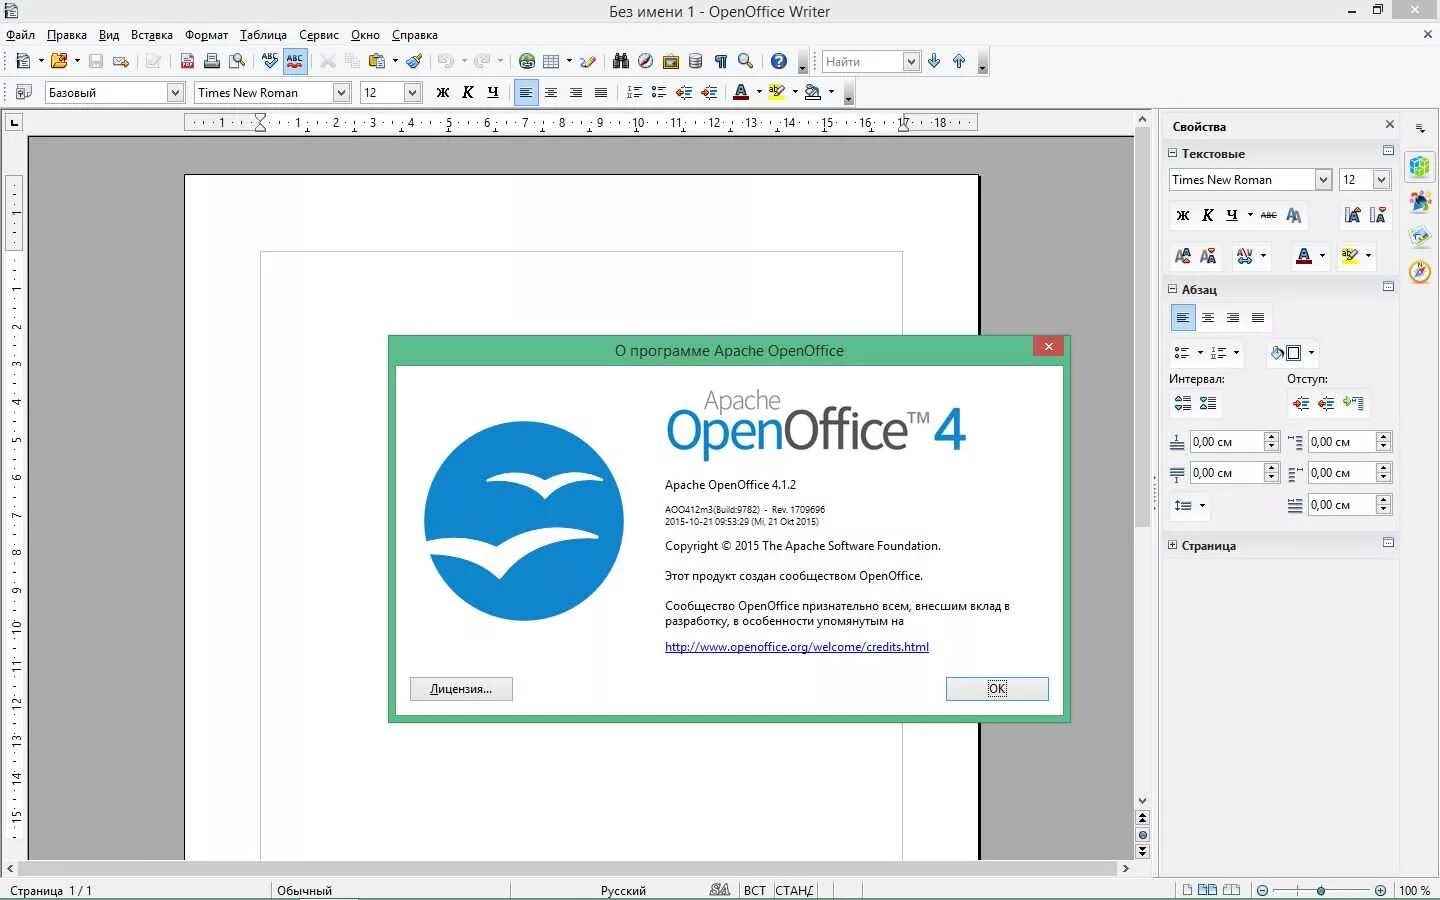
Task: Click Numbering On/Off toolbar icon
Action: [x=634, y=92]
